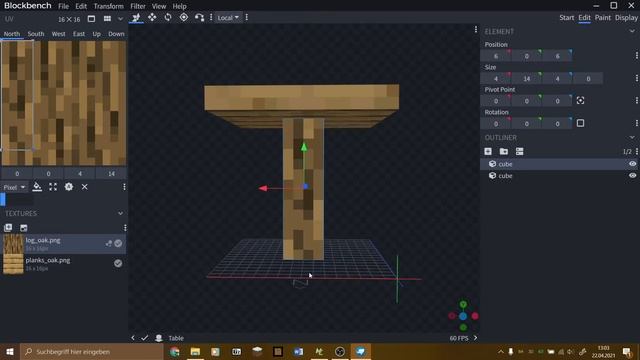This screenshot has height=360, width=640.
Task: Collapse the Textures panel
Action: [x=120, y=213]
